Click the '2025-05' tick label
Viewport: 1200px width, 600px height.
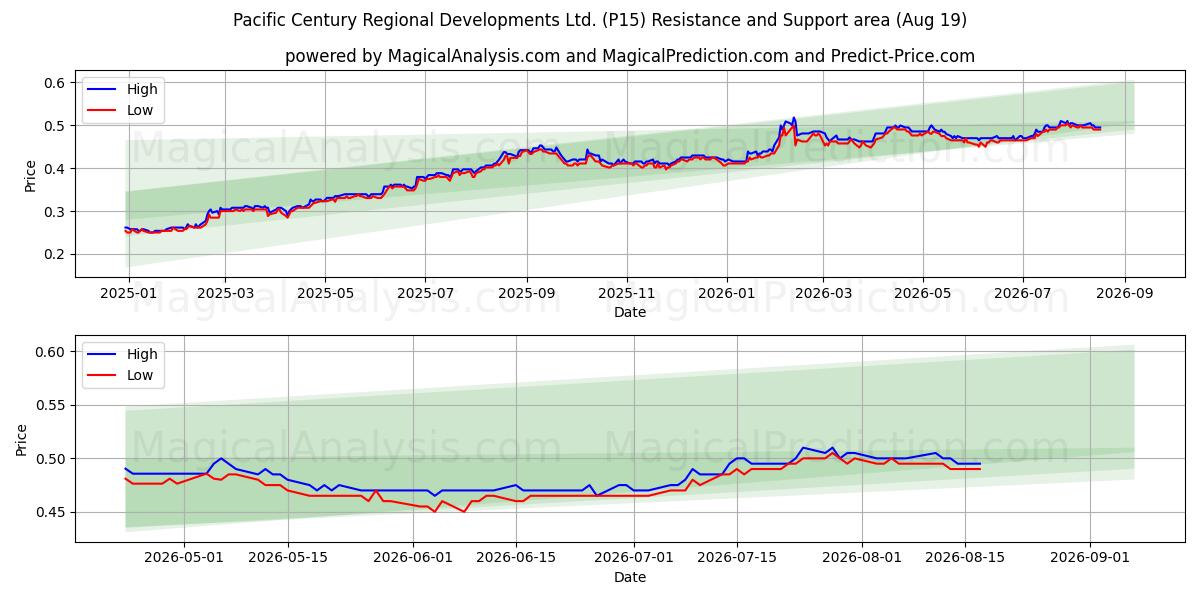click(325, 294)
